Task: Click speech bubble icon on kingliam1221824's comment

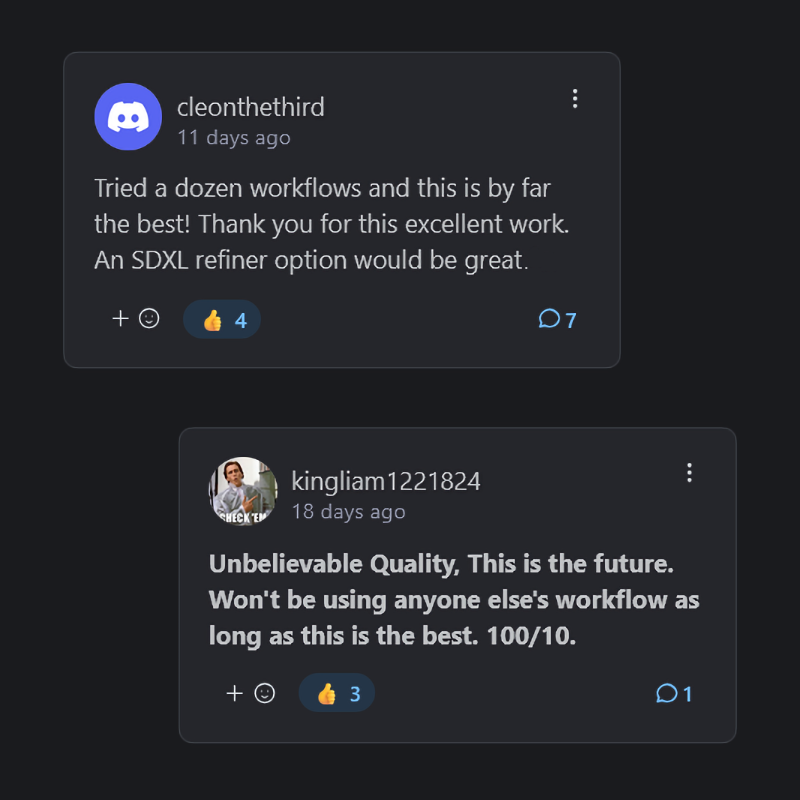Action: point(666,693)
